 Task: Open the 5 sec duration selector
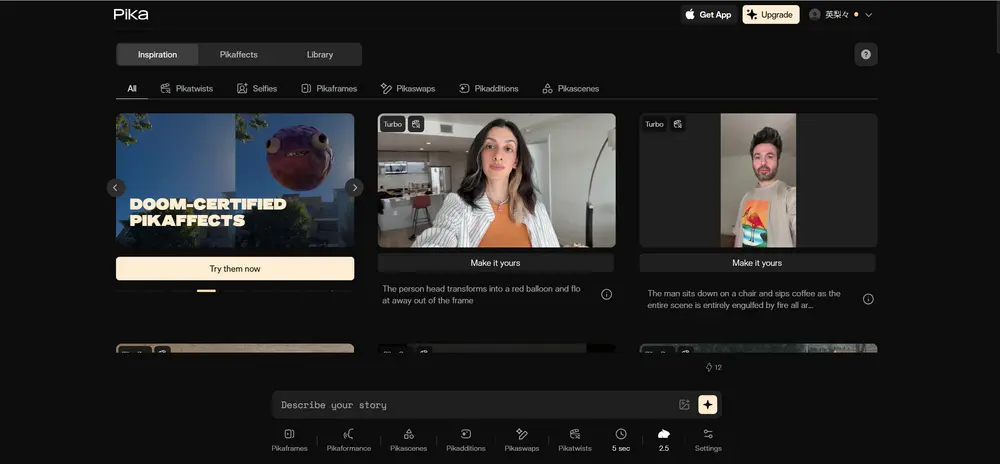pyautogui.click(x=621, y=440)
